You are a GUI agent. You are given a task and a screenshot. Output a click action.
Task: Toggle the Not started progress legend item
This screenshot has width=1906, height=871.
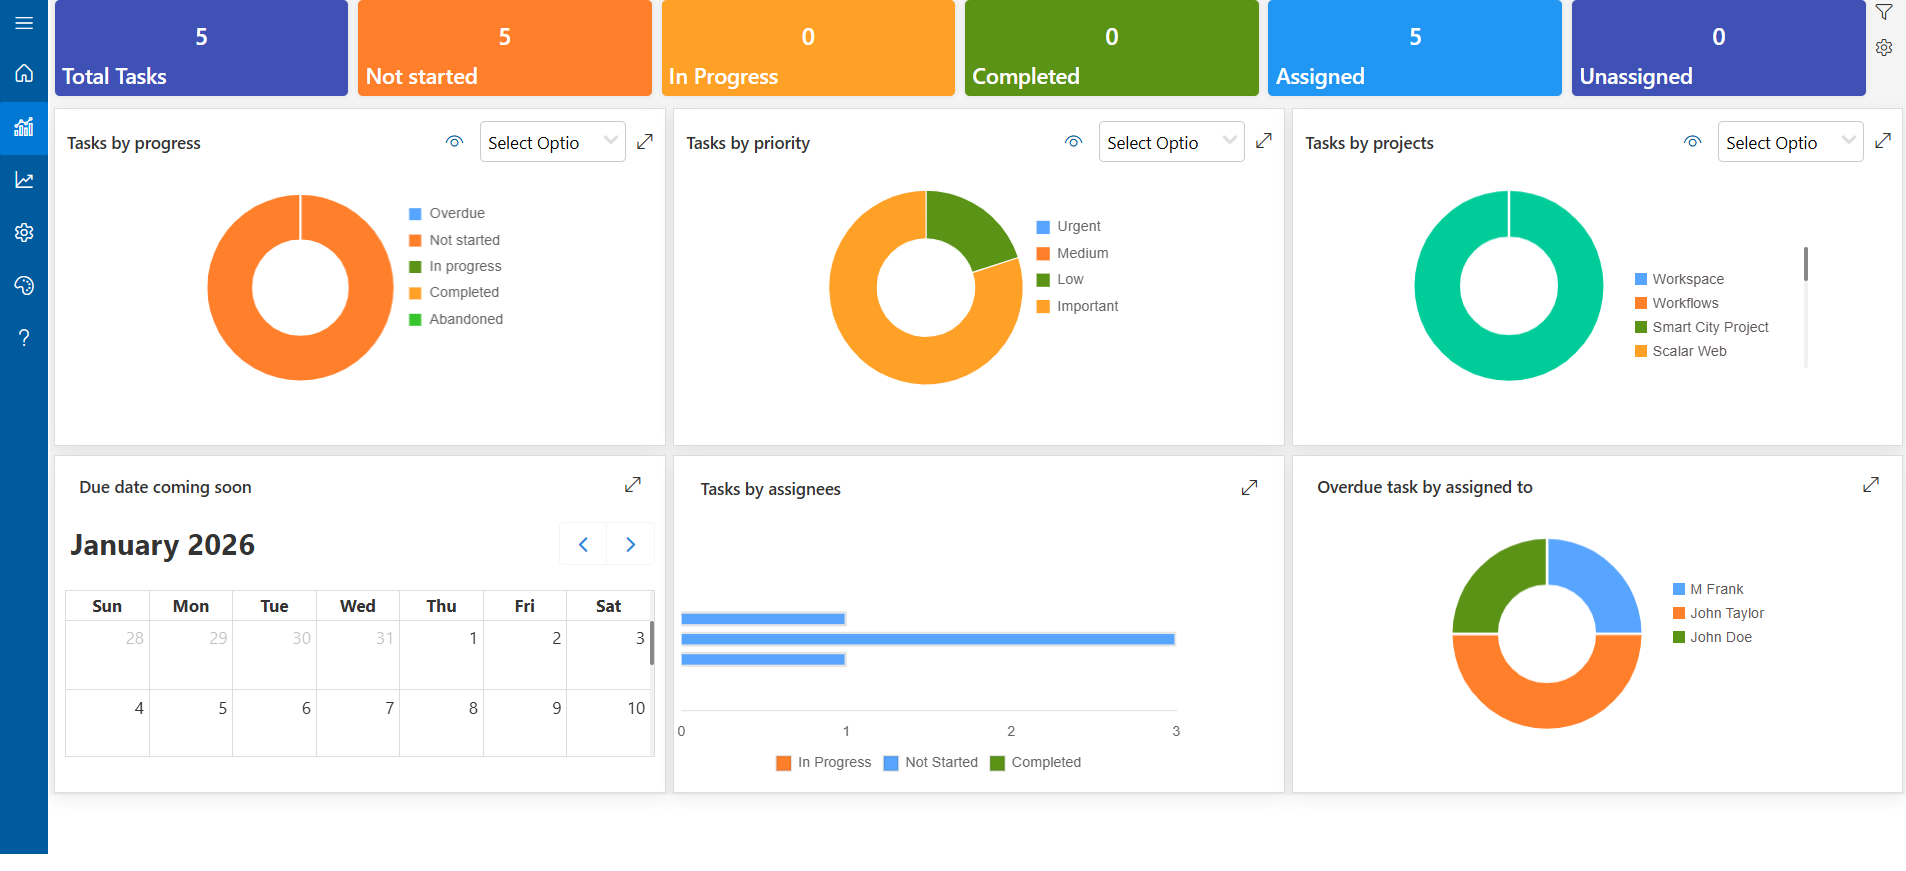point(455,240)
